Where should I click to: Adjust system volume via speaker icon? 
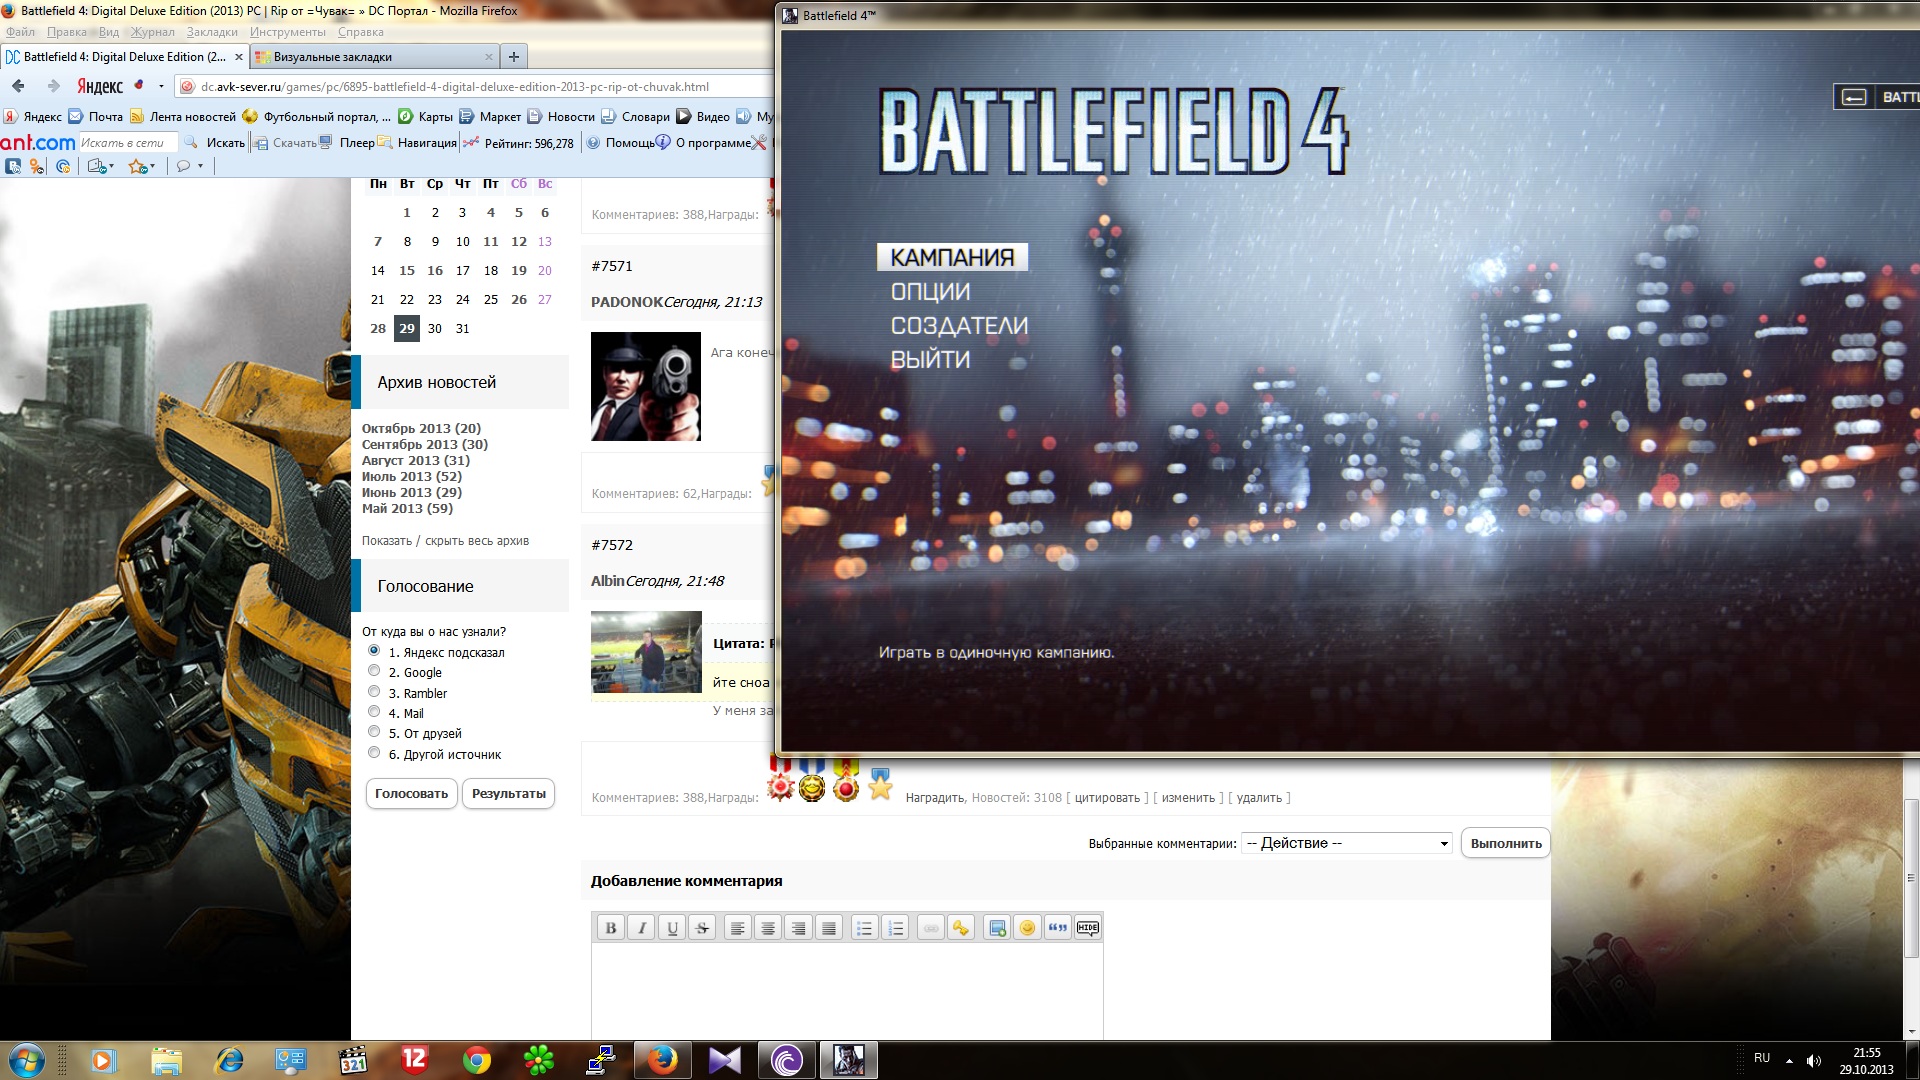tap(1814, 1060)
